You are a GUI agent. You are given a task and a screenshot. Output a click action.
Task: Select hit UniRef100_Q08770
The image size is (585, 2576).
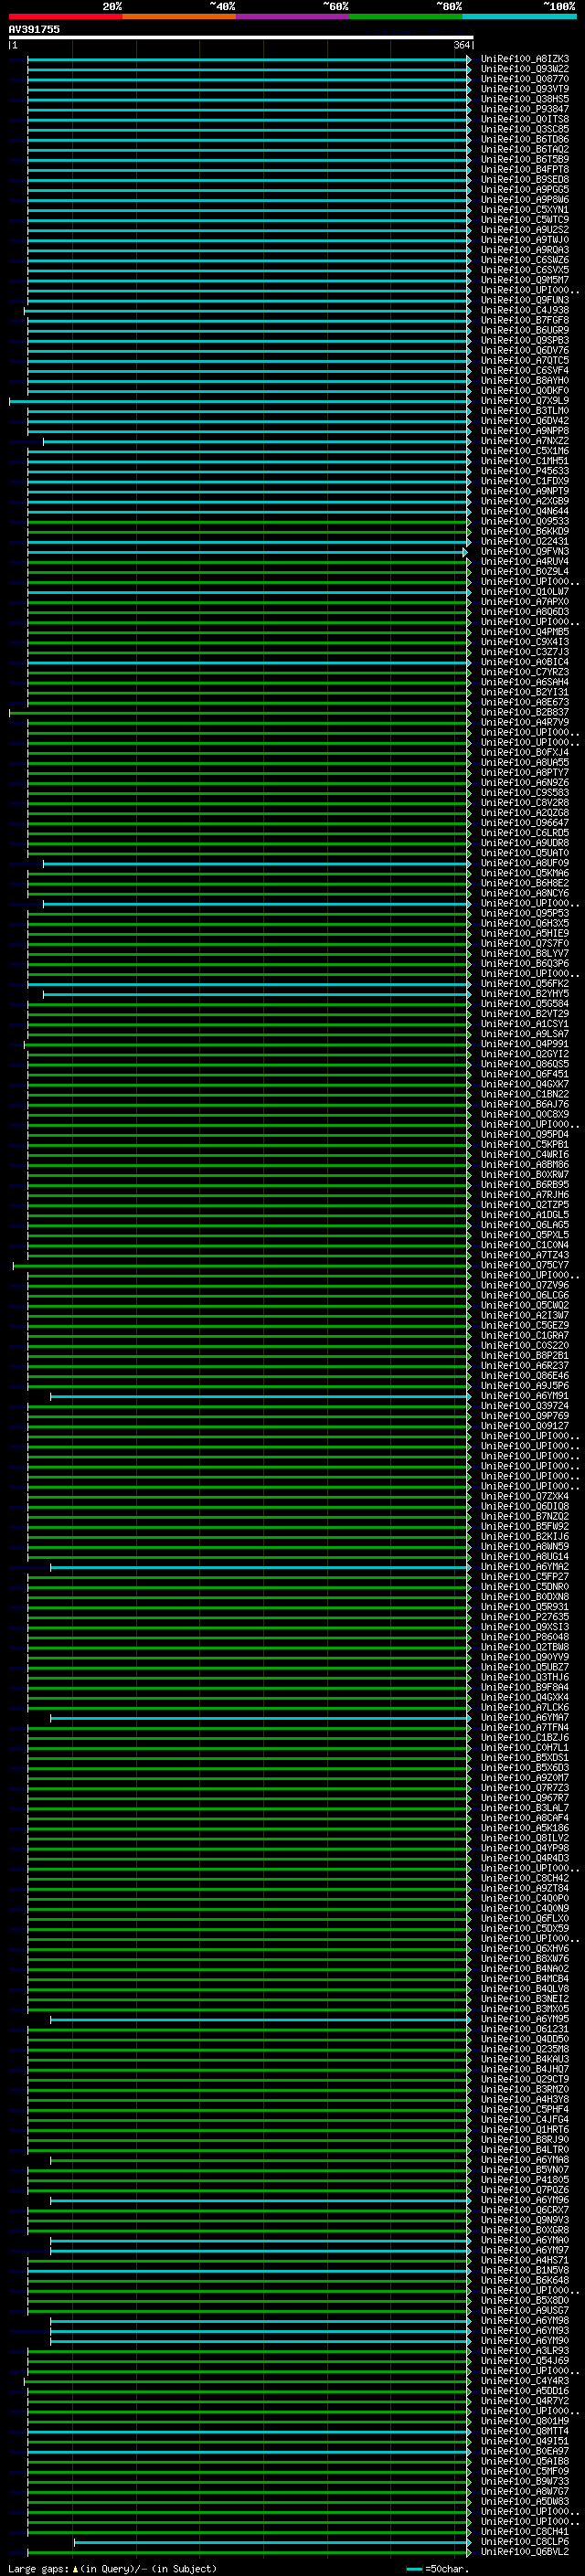point(525,79)
